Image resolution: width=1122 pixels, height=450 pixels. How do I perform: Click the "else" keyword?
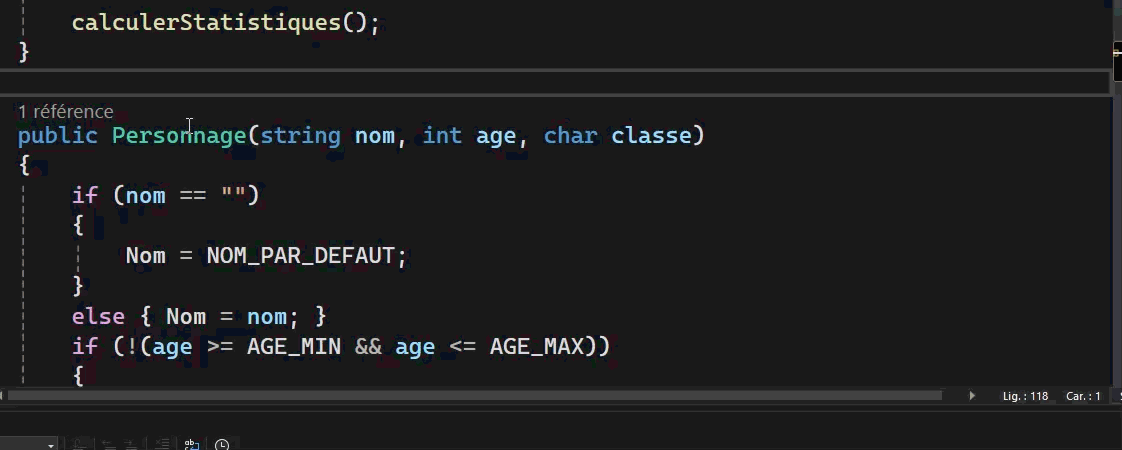pos(98,316)
